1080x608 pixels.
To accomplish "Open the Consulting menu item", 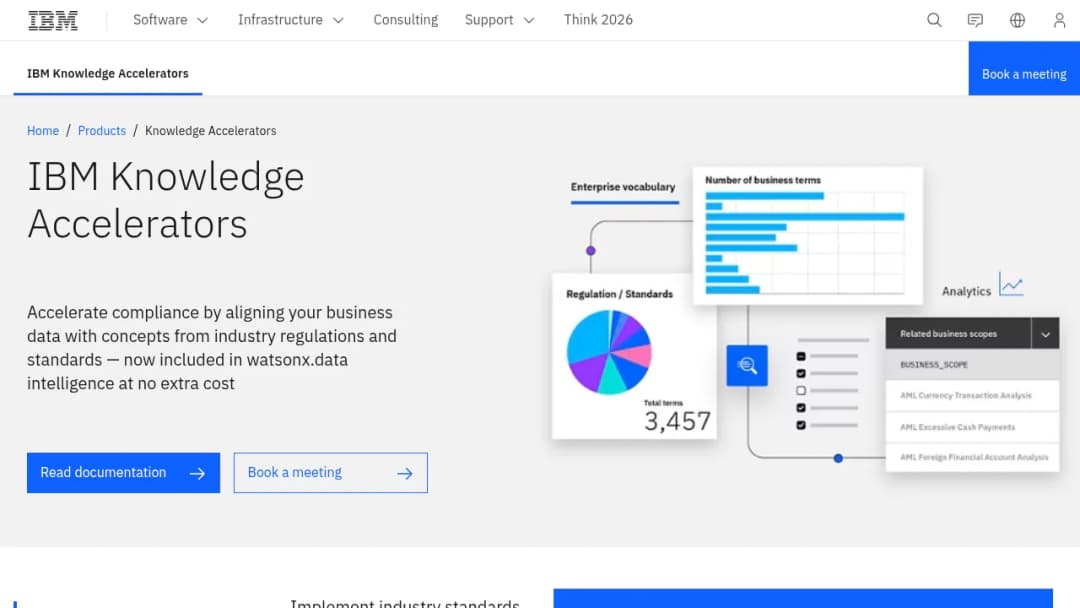I will pyautogui.click(x=406, y=20).
